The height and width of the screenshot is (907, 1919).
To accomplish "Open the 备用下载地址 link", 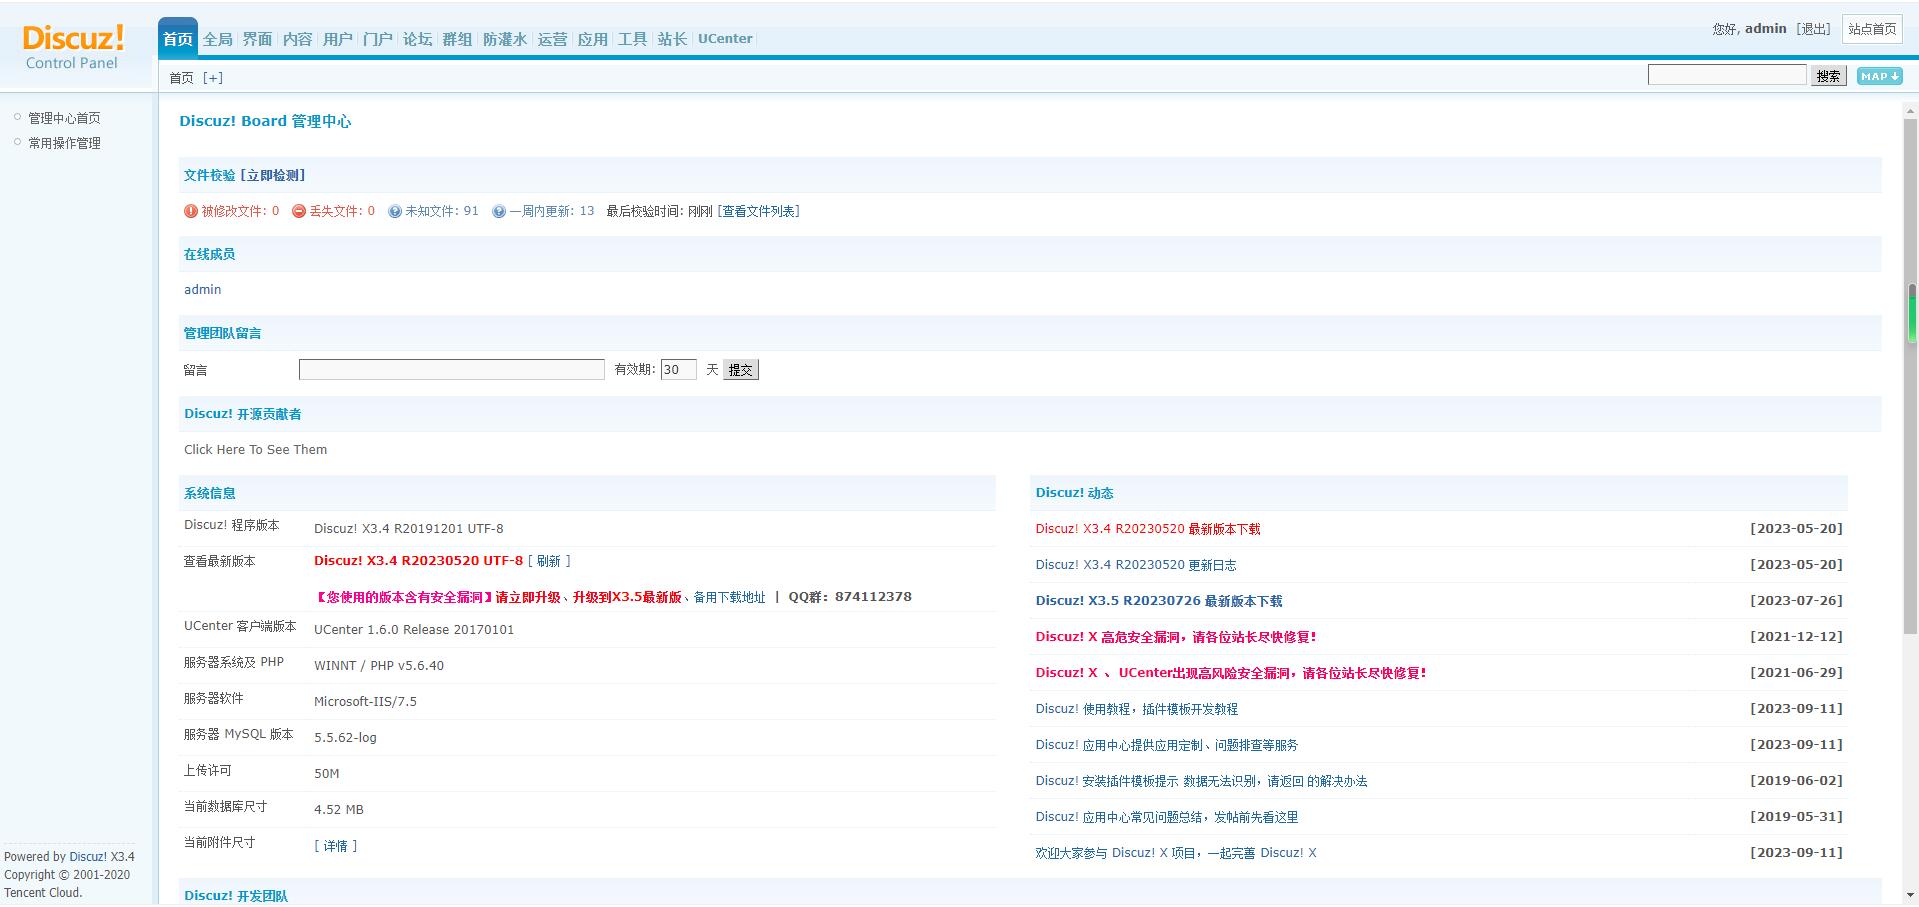I will point(729,597).
